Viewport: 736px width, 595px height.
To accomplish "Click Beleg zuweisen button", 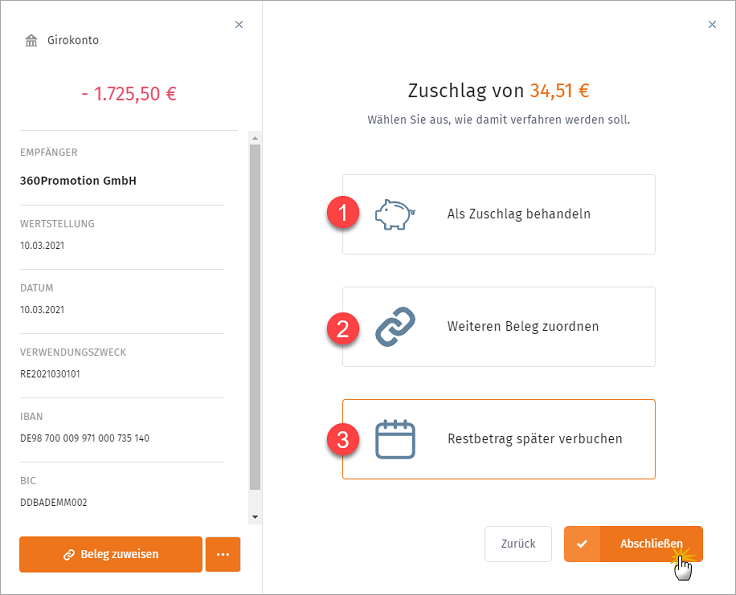I will pyautogui.click(x=111, y=555).
